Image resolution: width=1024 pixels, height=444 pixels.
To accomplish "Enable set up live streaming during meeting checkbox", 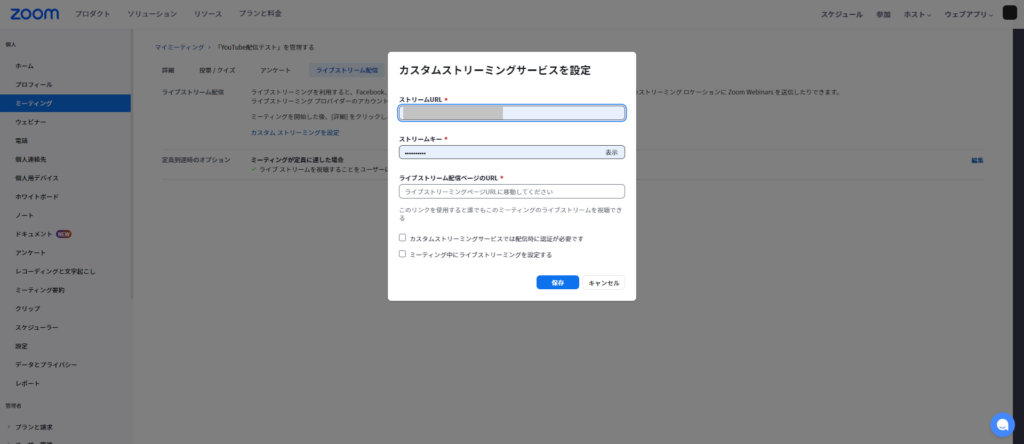I will (402, 254).
